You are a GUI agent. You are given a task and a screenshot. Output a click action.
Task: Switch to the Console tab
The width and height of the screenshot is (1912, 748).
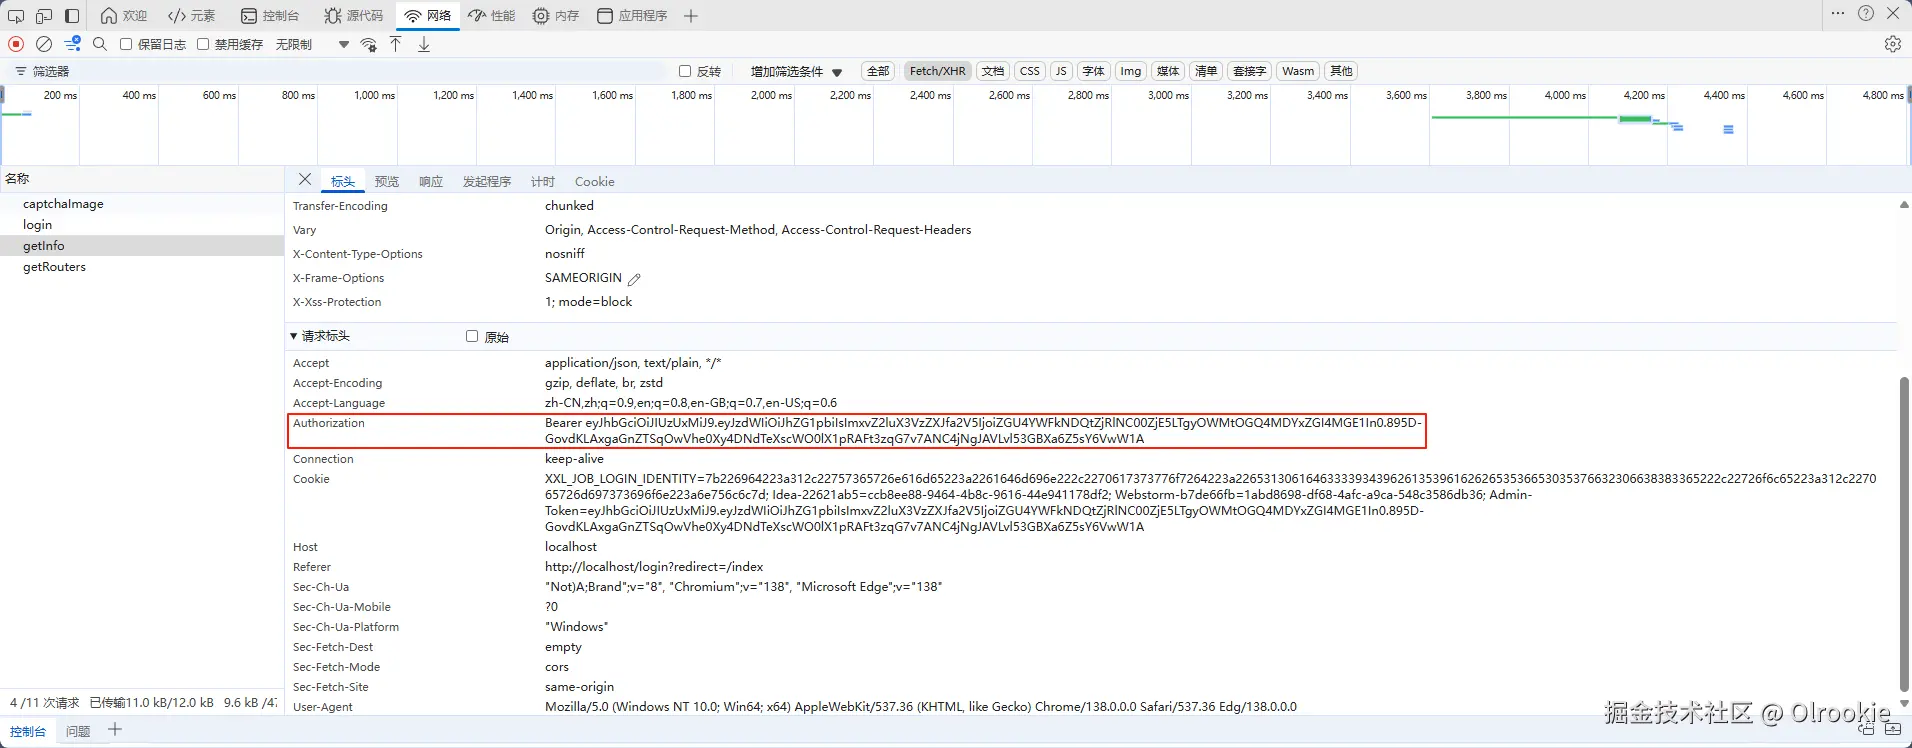click(x=270, y=16)
